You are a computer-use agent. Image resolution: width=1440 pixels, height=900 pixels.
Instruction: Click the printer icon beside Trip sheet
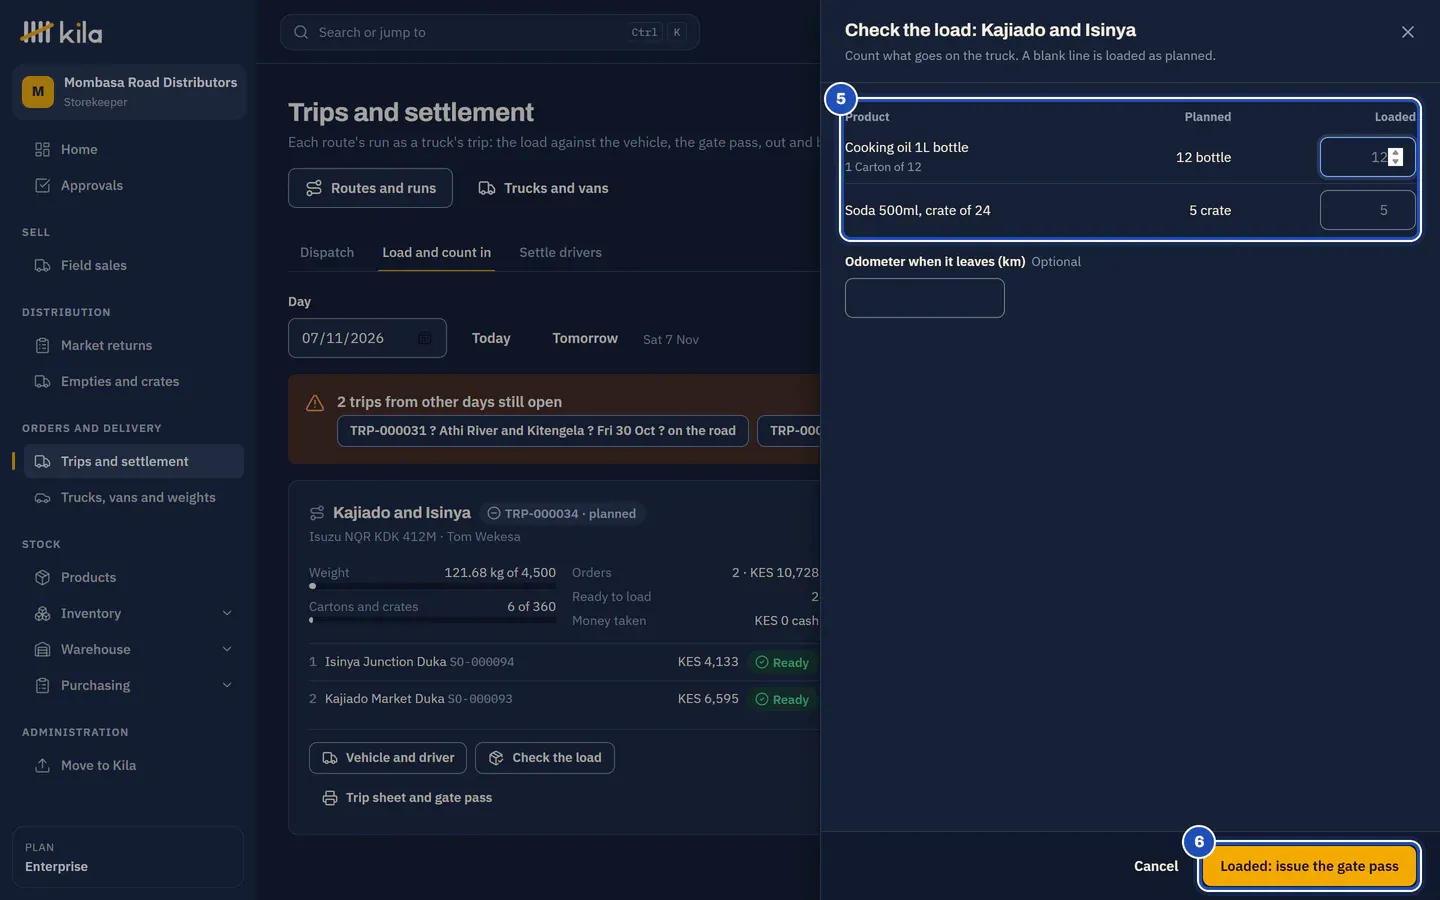pyautogui.click(x=330, y=798)
